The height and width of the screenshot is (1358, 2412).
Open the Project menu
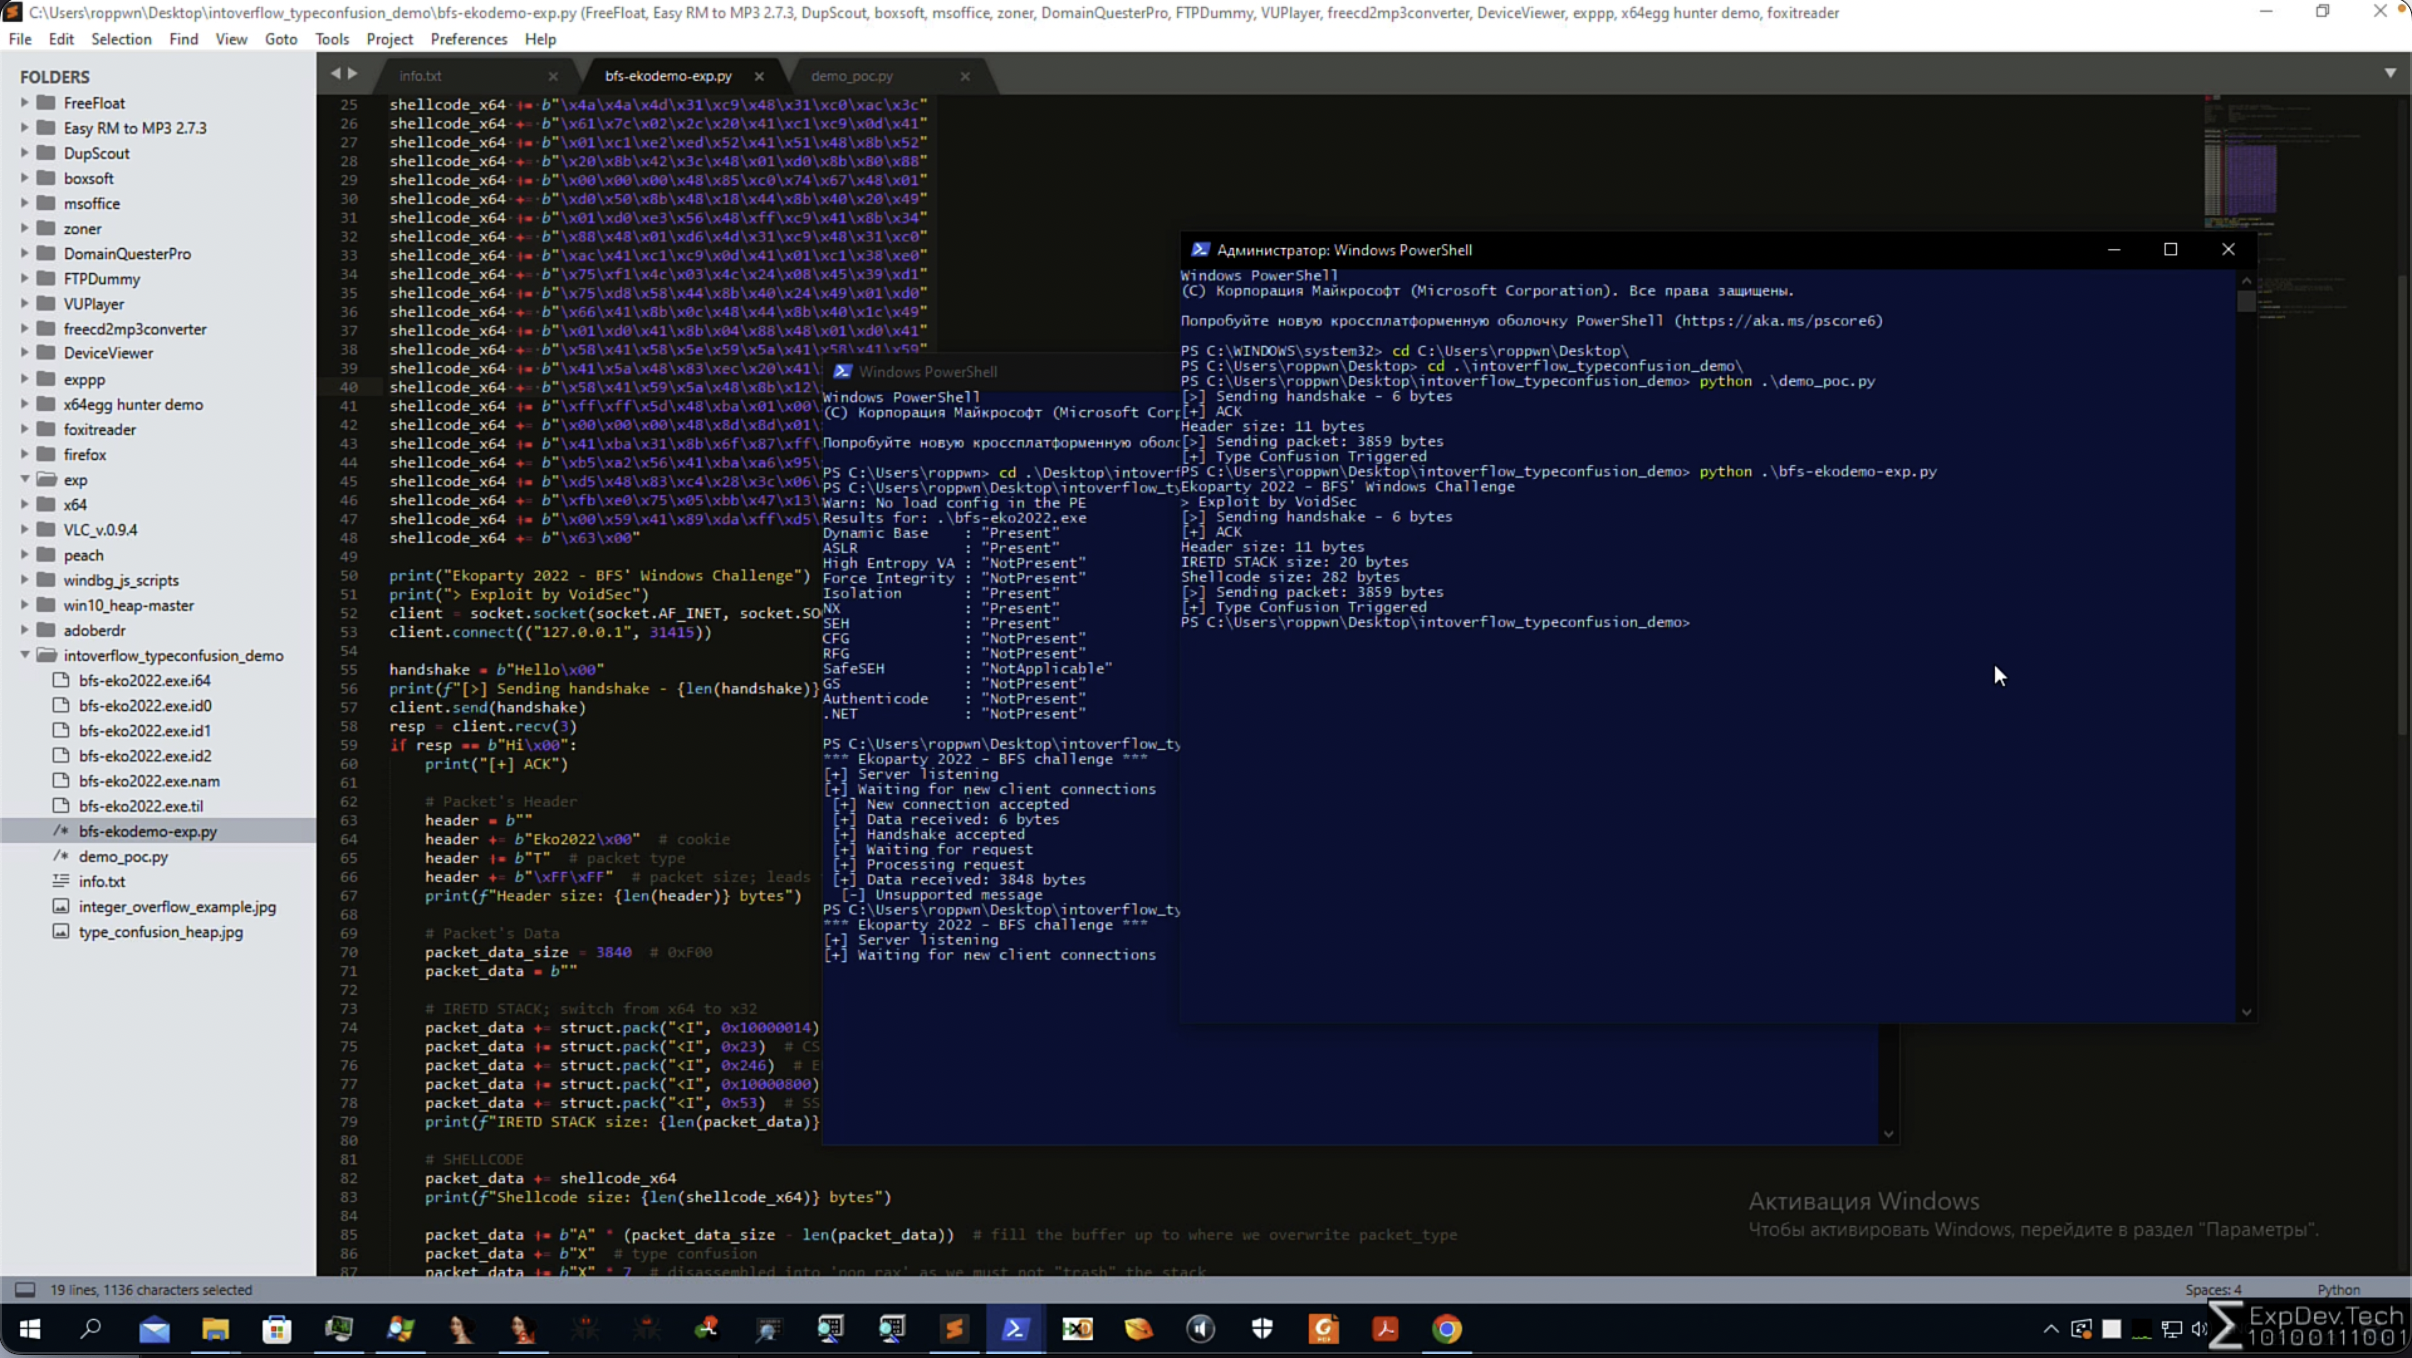(x=389, y=39)
